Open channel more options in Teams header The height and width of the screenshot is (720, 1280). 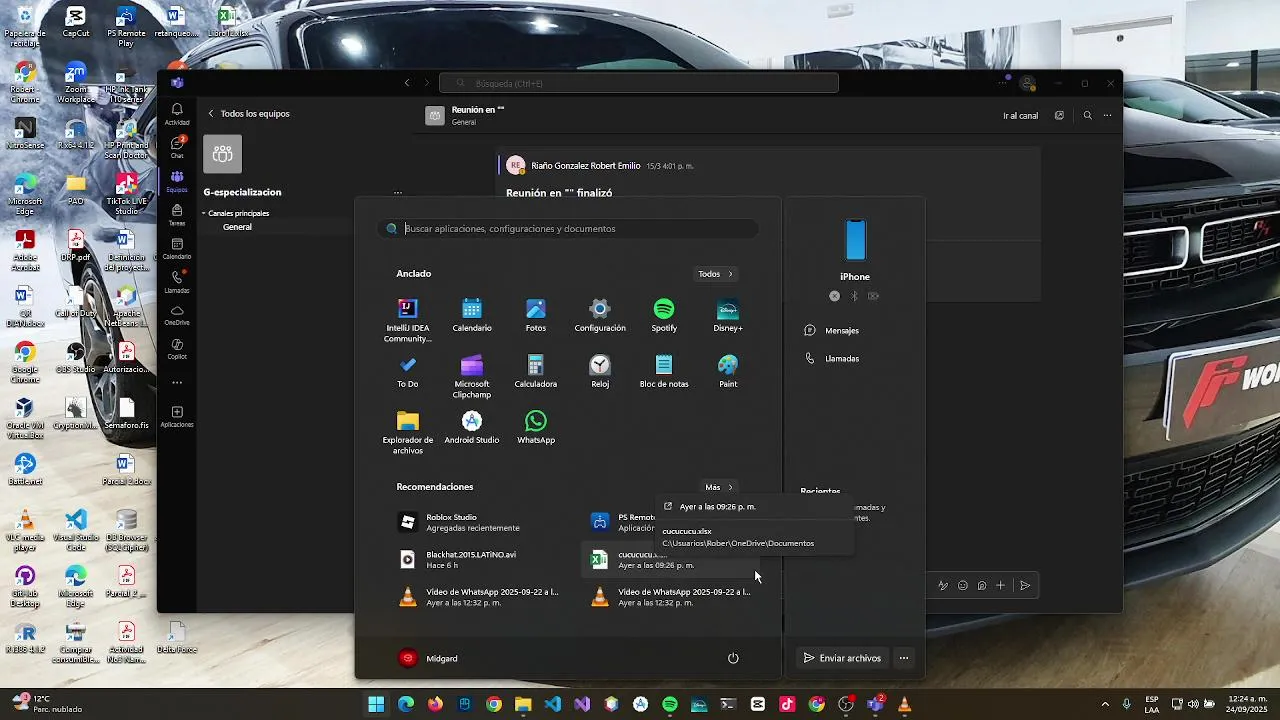tap(1107, 116)
